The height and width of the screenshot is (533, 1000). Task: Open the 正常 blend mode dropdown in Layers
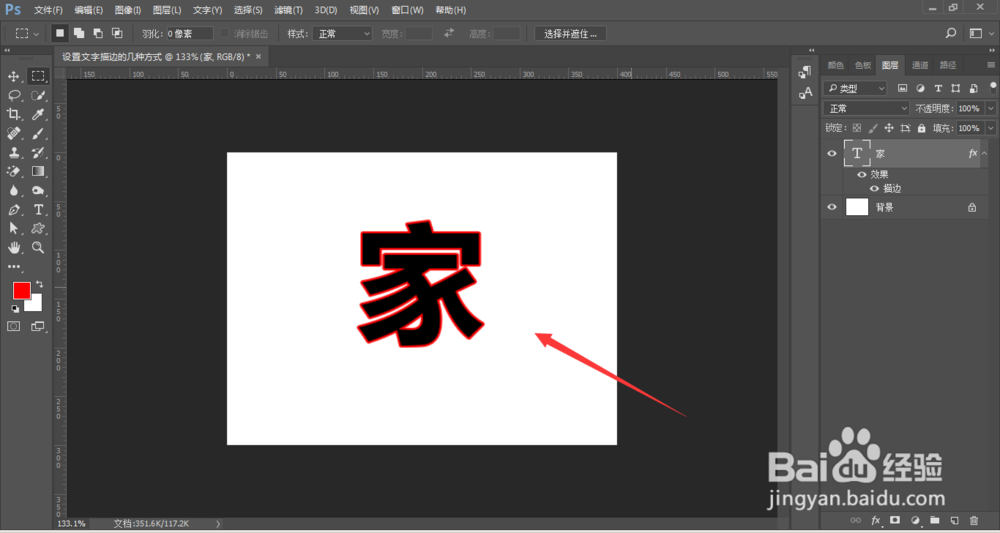(866, 108)
